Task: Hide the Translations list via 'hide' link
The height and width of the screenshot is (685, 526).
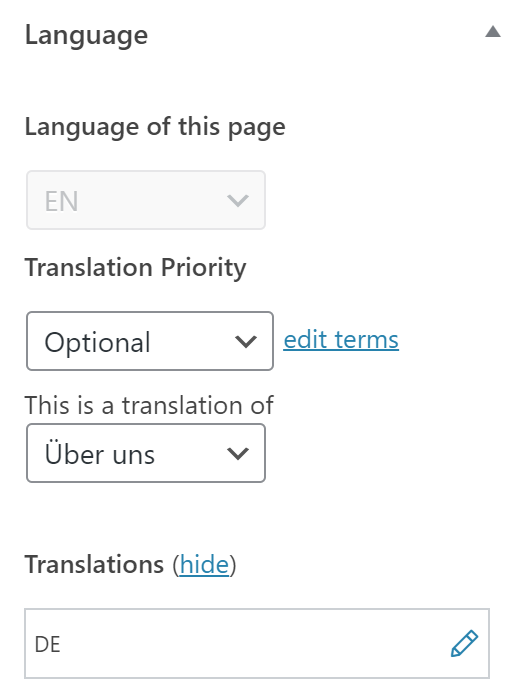Action: [x=204, y=564]
